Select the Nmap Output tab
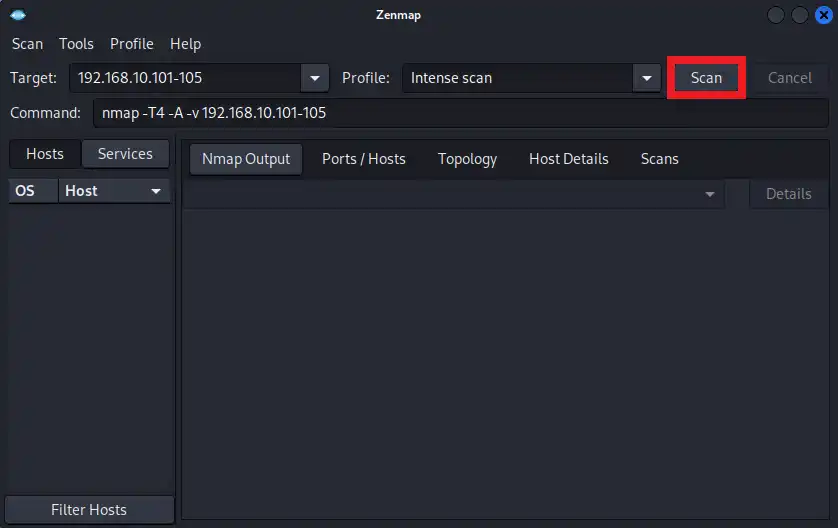Screen dimensions: 838x528 [x=246, y=159]
